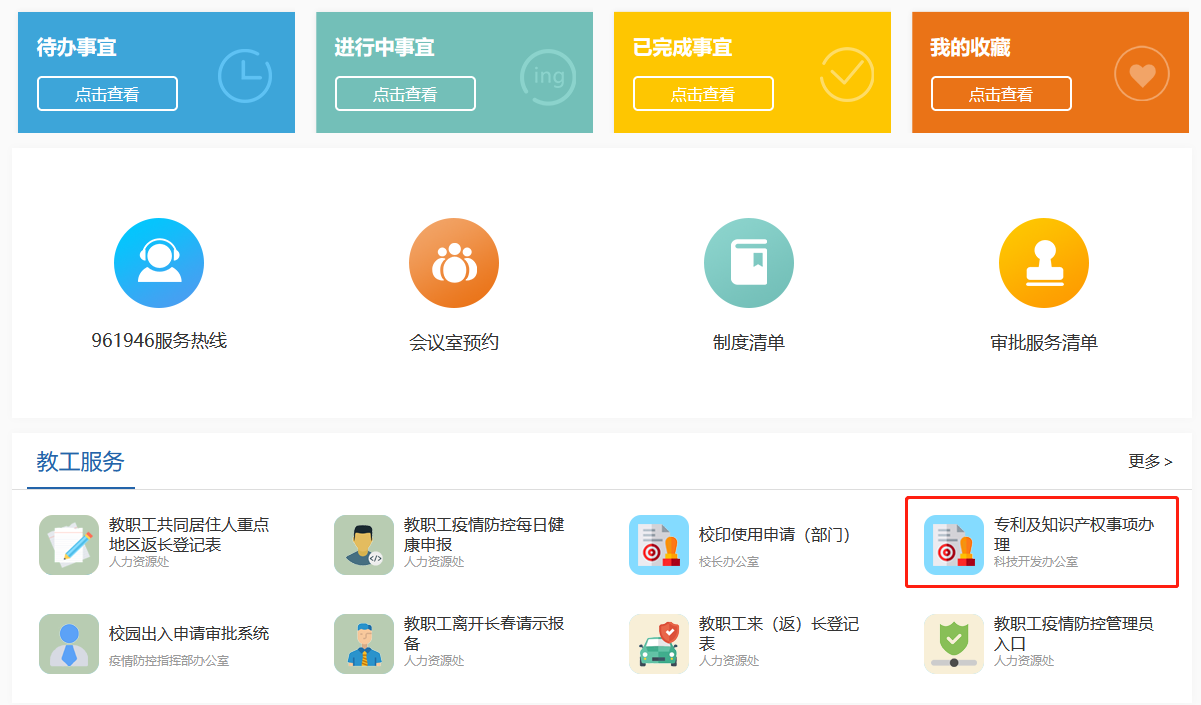The image size is (1201, 705).
Task: Click the 961946 service hotline headset icon
Action: [159, 263]
